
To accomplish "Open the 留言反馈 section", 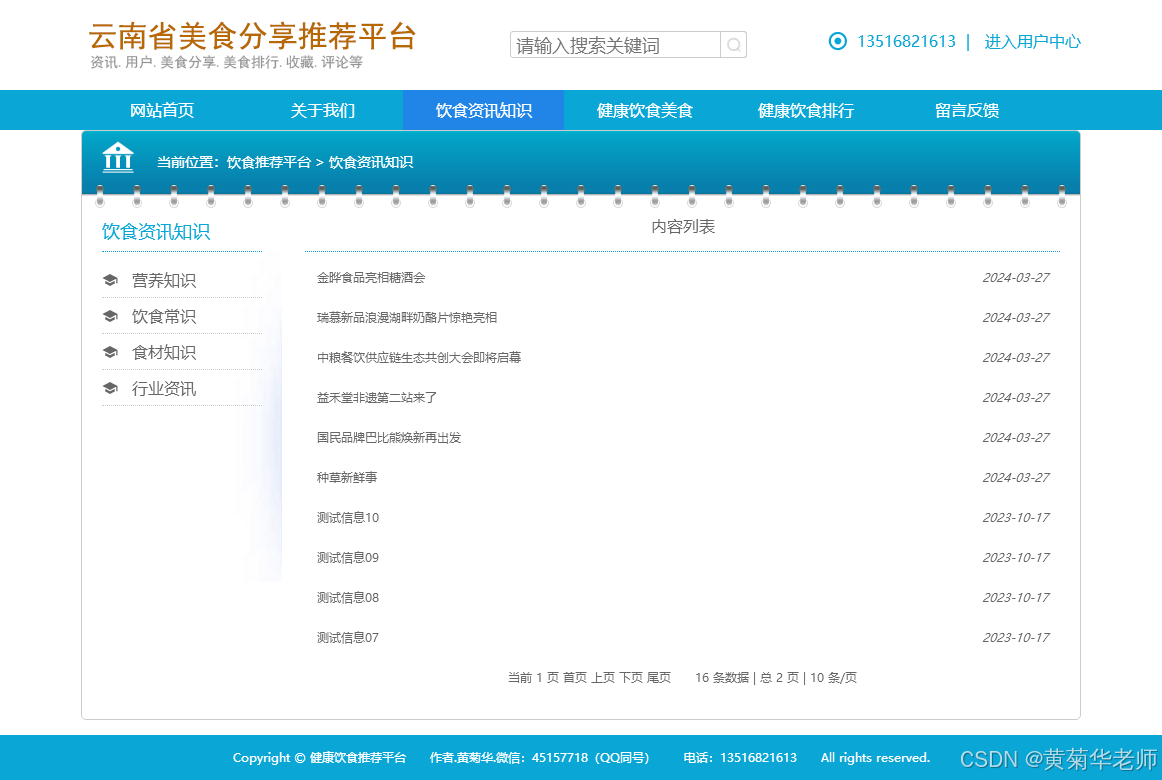I will pos(965,110).
